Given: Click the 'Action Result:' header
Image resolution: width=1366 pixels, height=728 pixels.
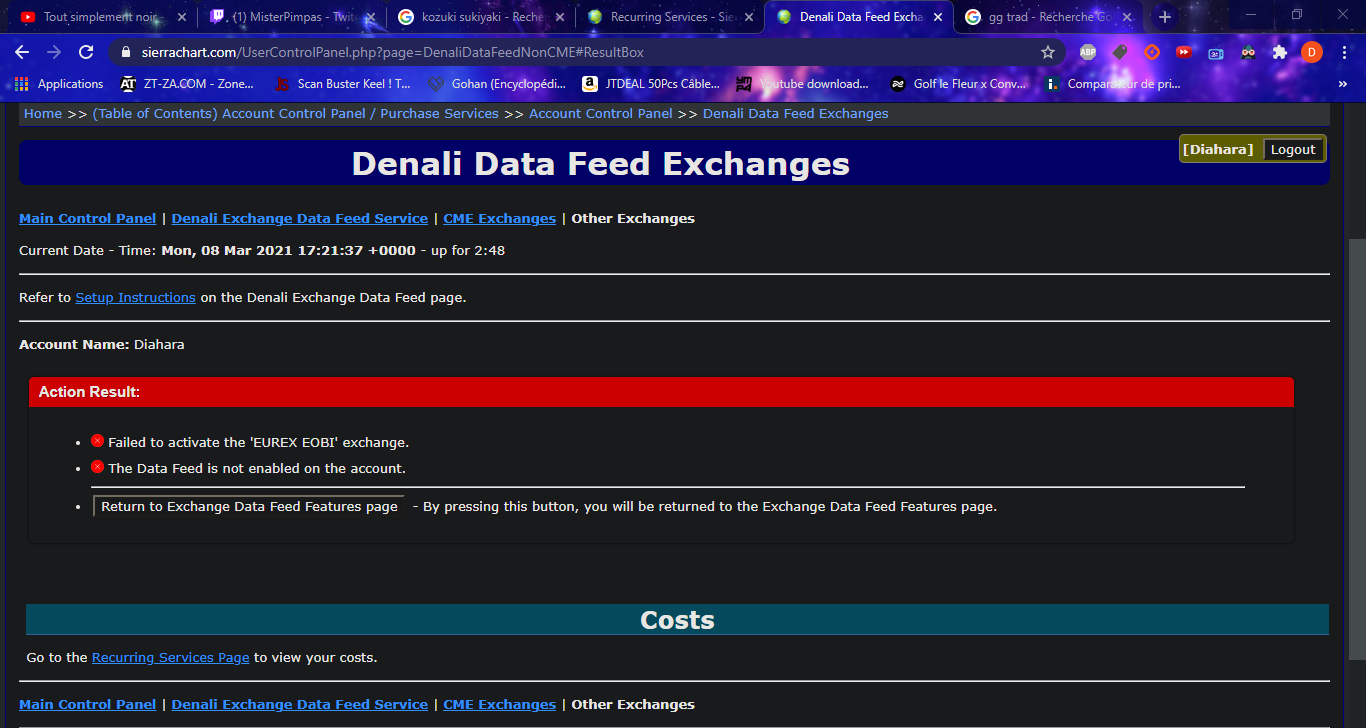Looking at the screenshot, I should (x=89, y=392).
